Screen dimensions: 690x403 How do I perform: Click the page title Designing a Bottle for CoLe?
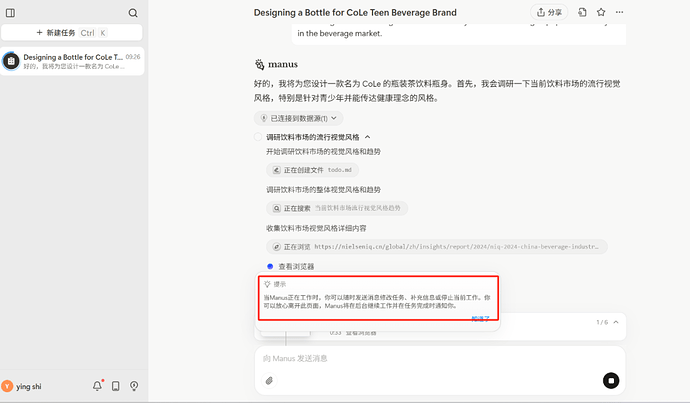point(355,13)
